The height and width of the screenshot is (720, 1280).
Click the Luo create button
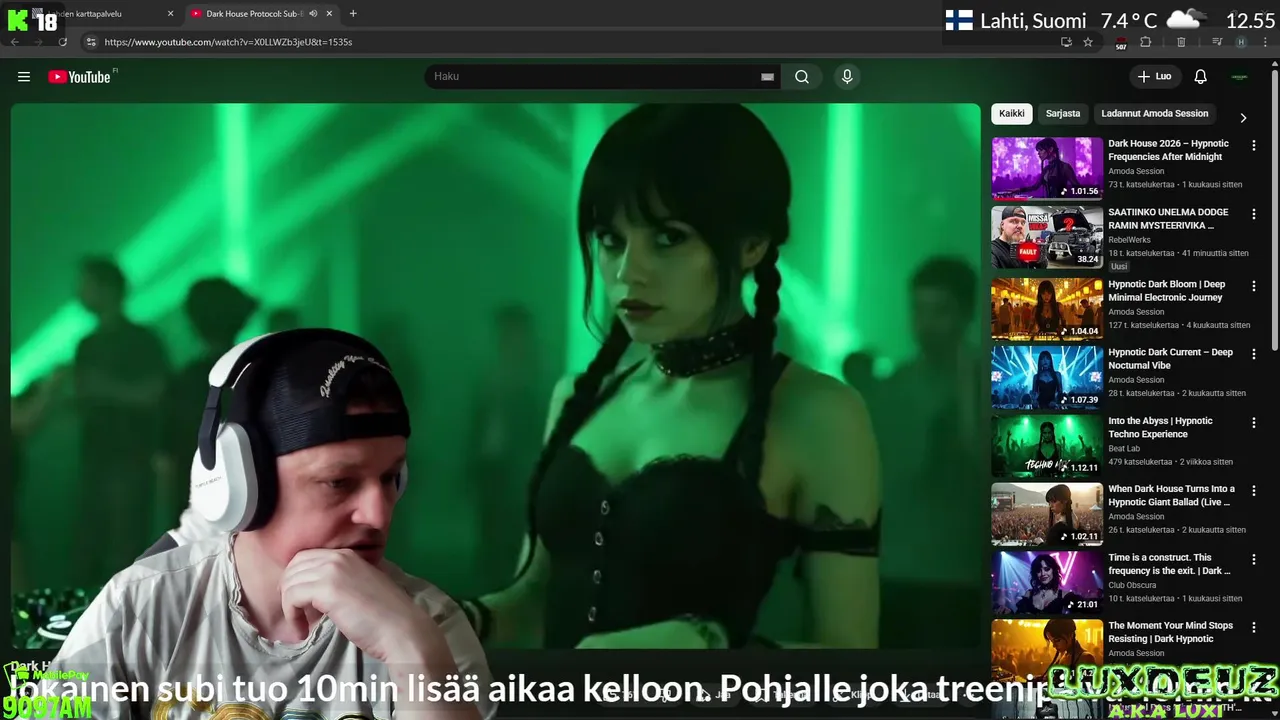tap(1154, 77)
